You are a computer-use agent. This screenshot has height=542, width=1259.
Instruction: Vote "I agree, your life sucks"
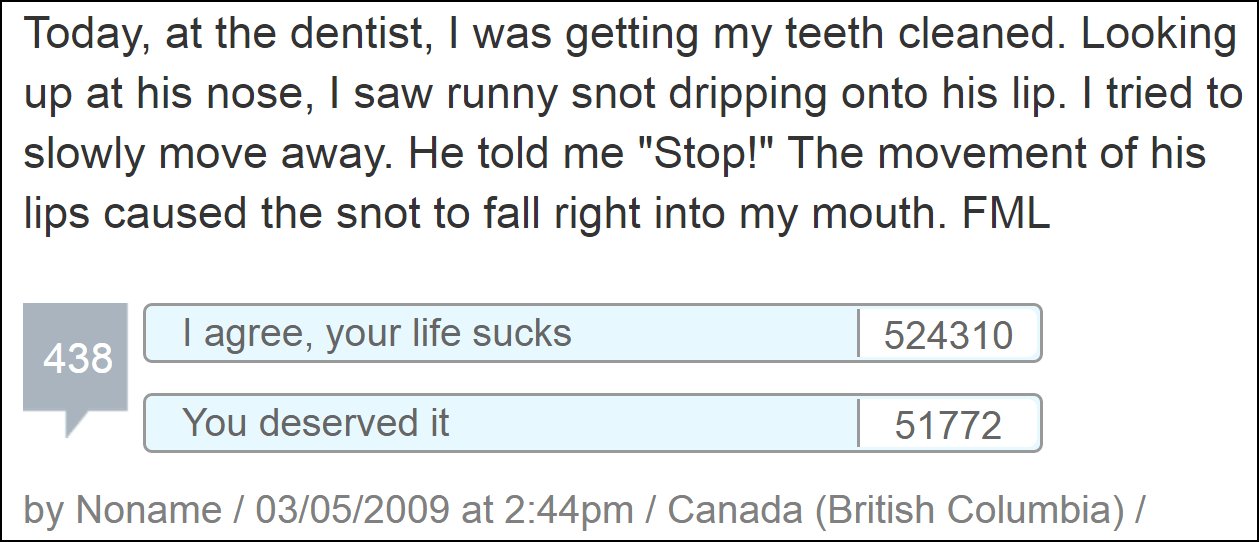[593, 333]
